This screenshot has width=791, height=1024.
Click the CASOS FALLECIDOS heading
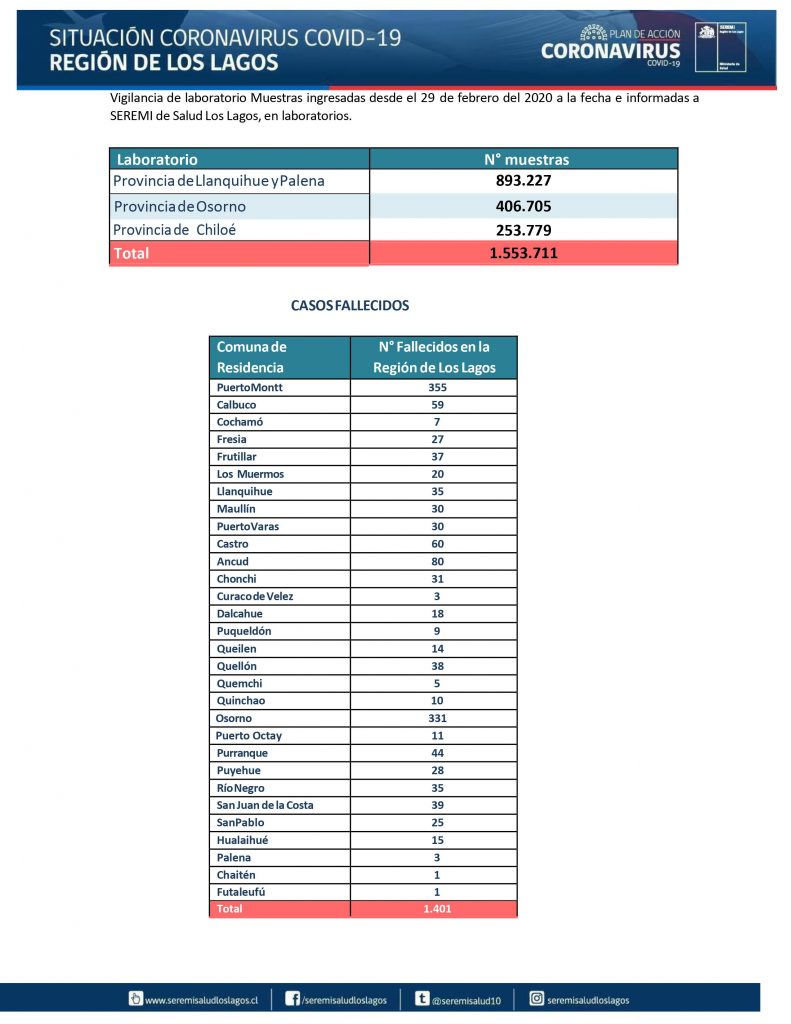click(x=350, y=305)
